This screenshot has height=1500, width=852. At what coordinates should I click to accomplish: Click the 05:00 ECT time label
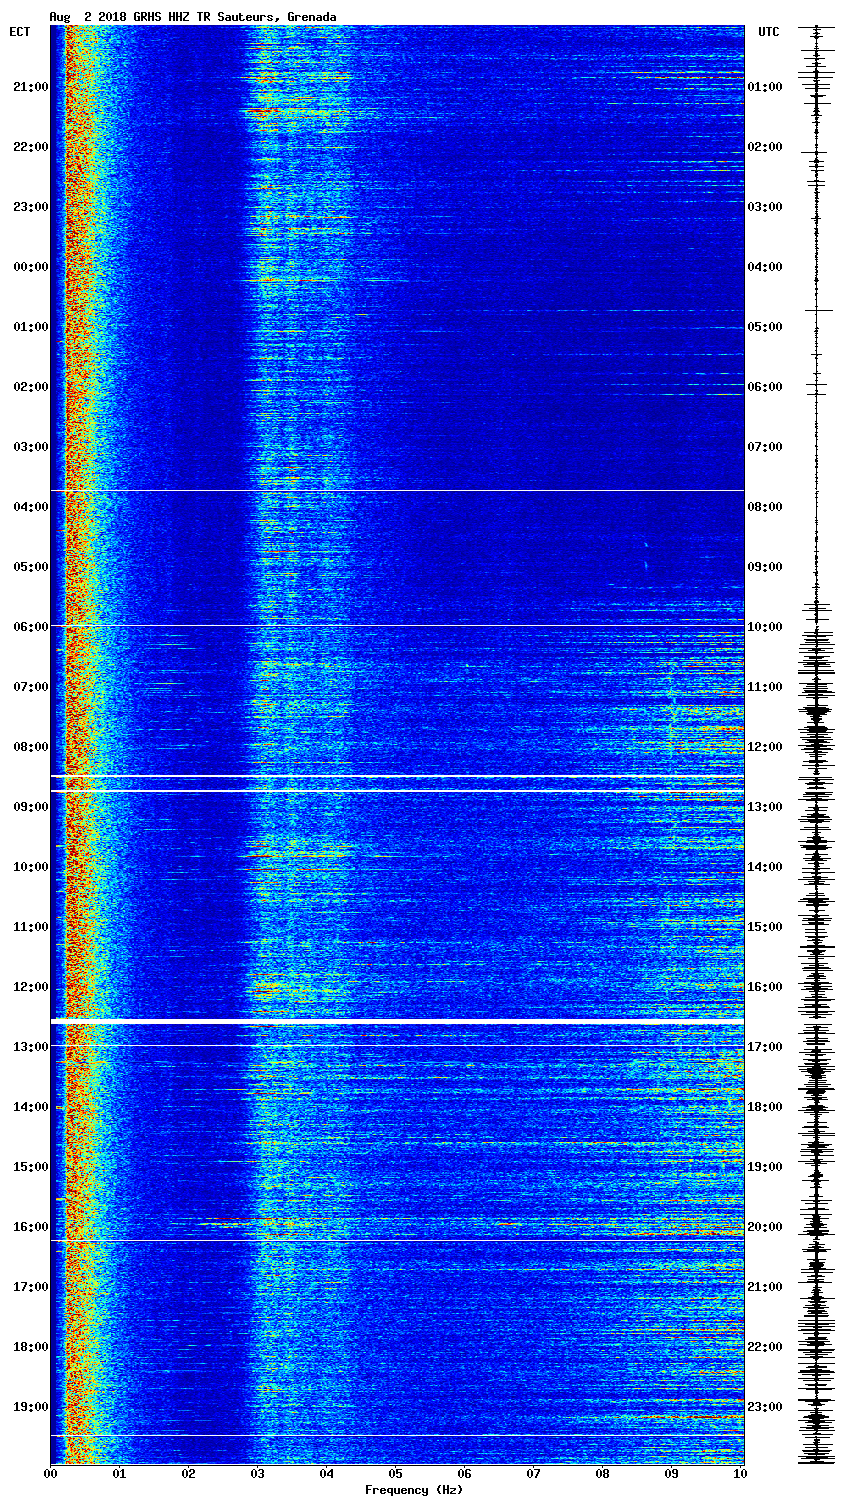point(30,567)
